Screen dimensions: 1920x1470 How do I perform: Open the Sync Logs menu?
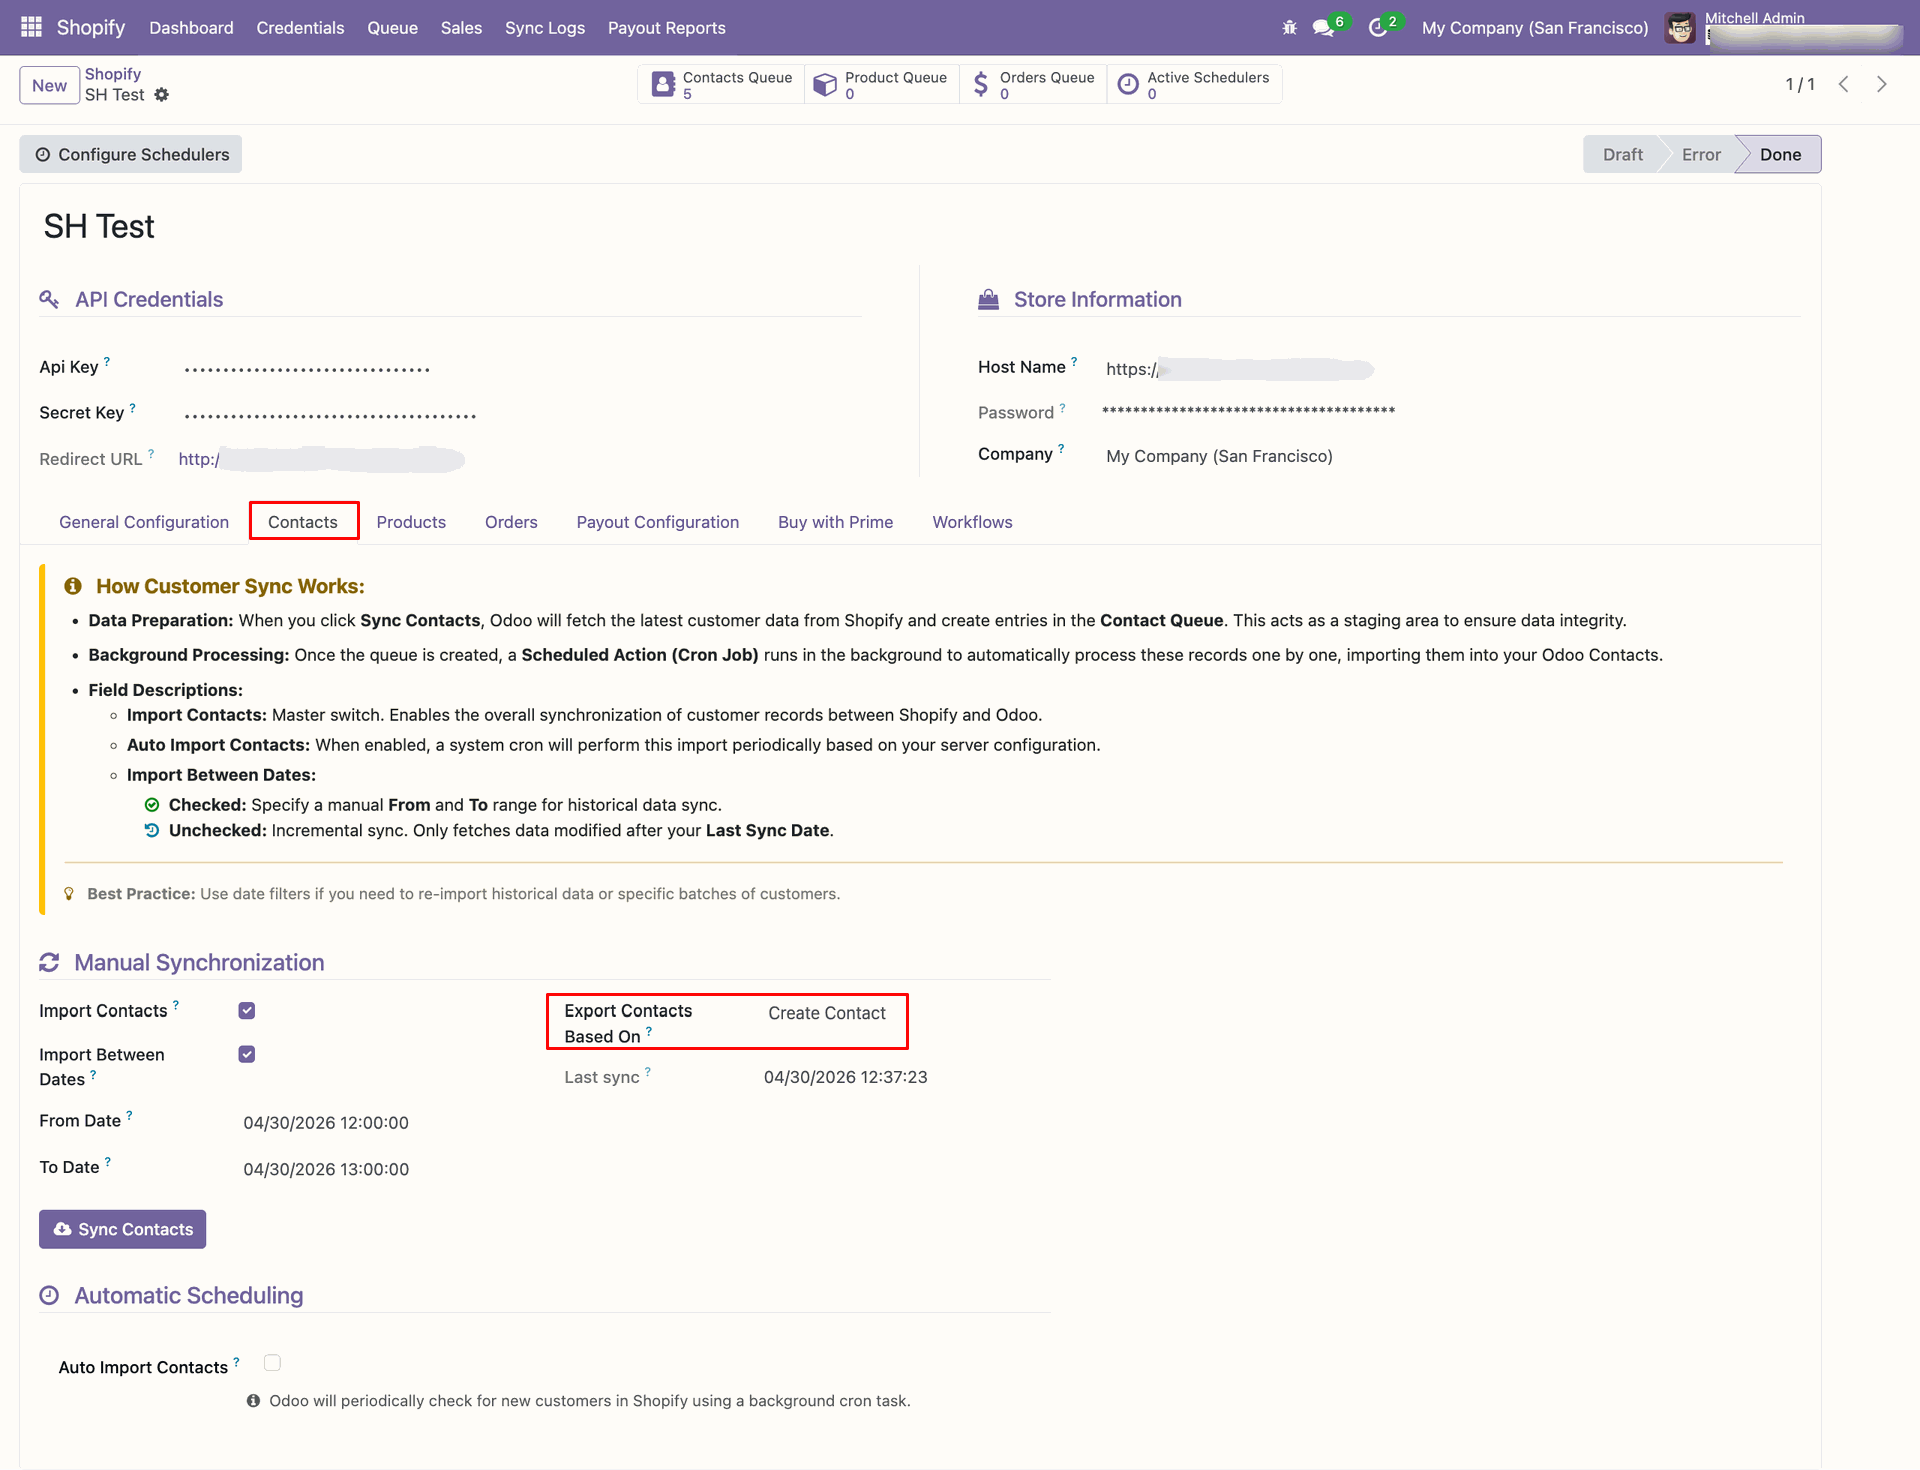coord(545,28)
